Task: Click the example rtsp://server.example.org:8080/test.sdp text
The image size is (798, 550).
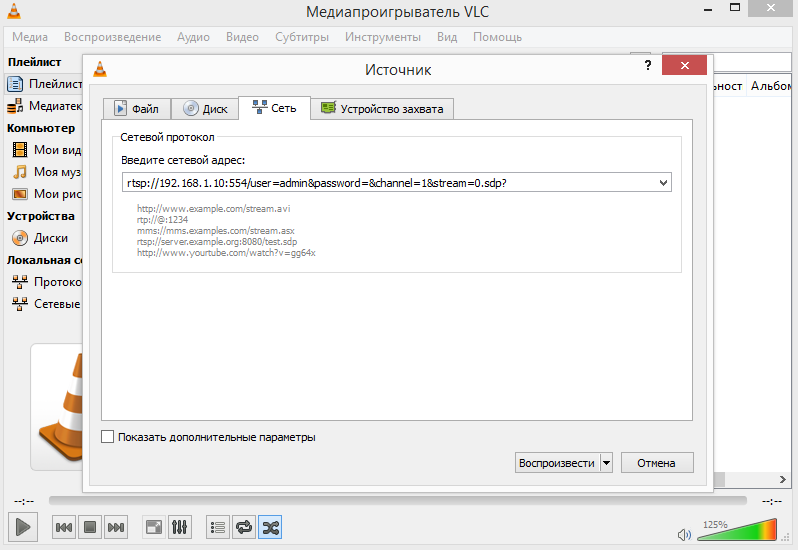Action: pyautogui.click(x=217, y=242)
